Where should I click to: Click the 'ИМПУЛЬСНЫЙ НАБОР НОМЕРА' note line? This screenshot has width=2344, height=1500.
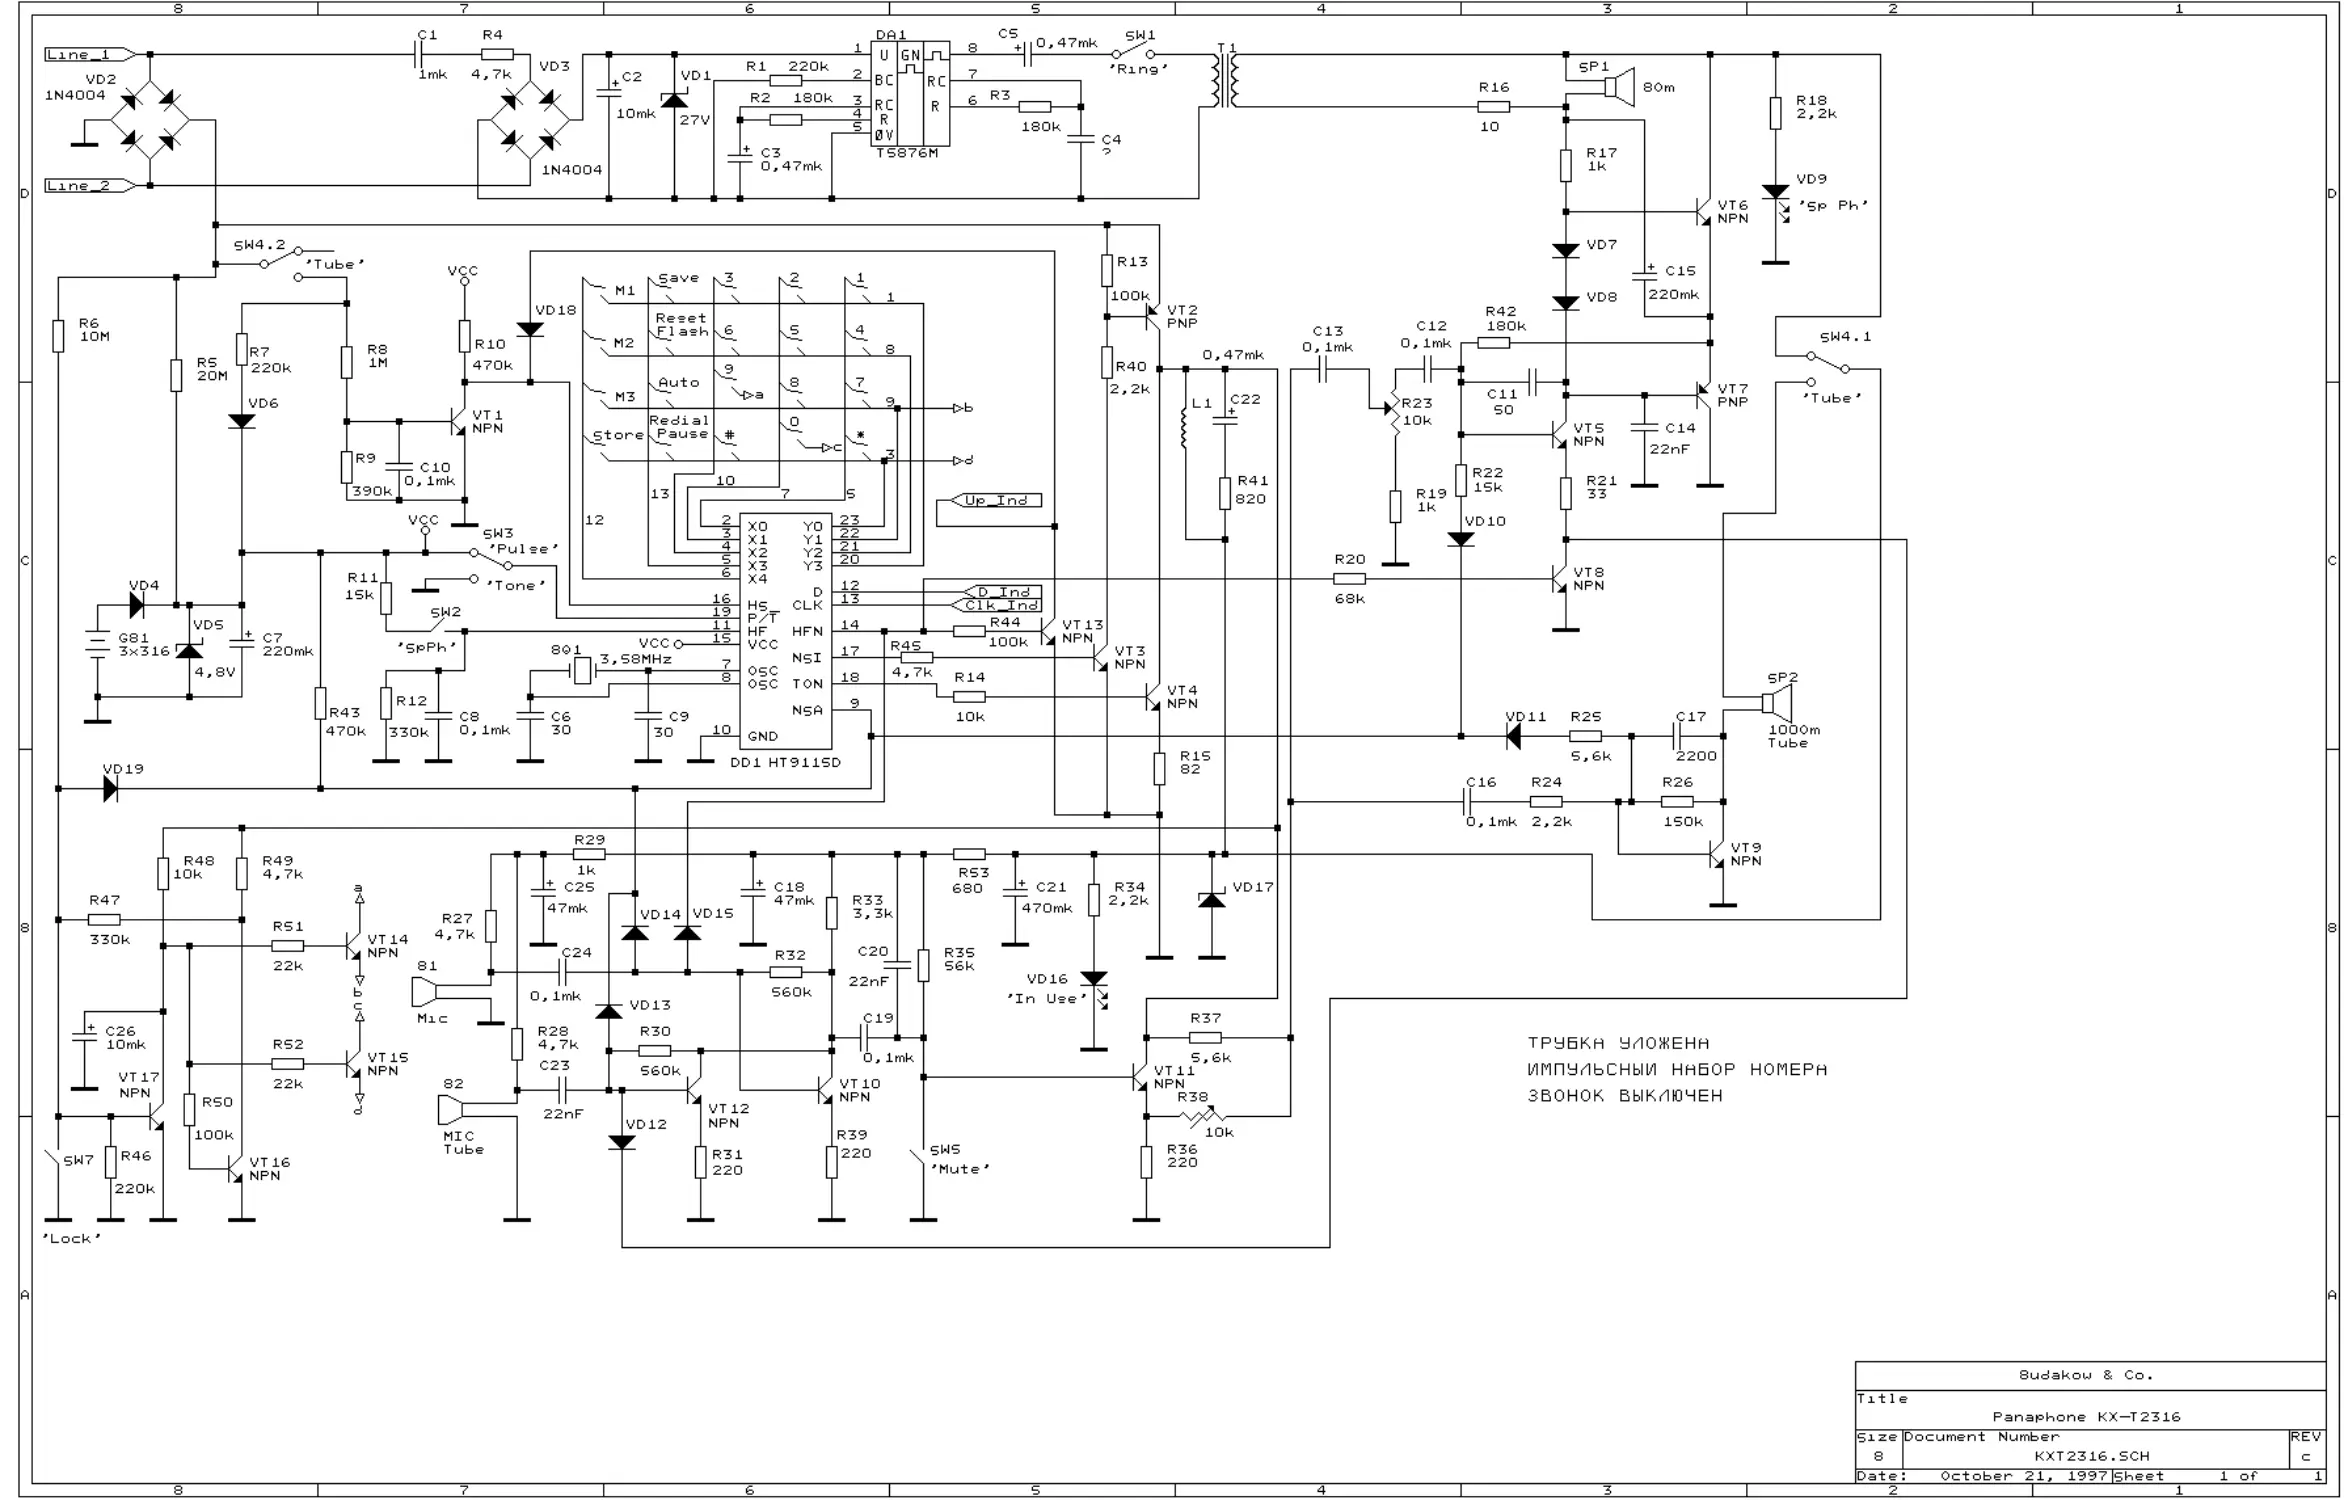(x=1677, y=1070)
